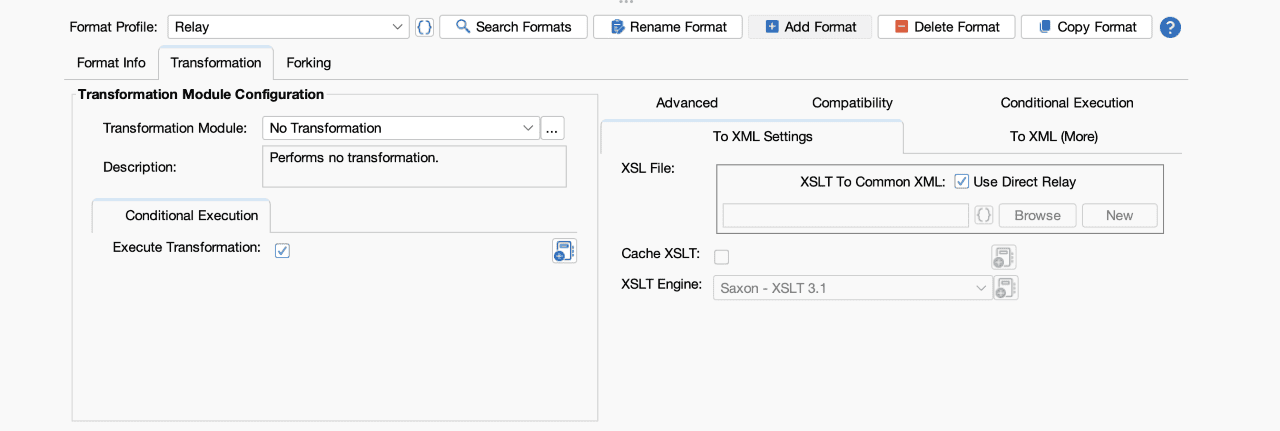The height and width of the screenshot is (431, 1280).
Task: Click the script icon beside Cache XSLT
Action: (1004, 257)
